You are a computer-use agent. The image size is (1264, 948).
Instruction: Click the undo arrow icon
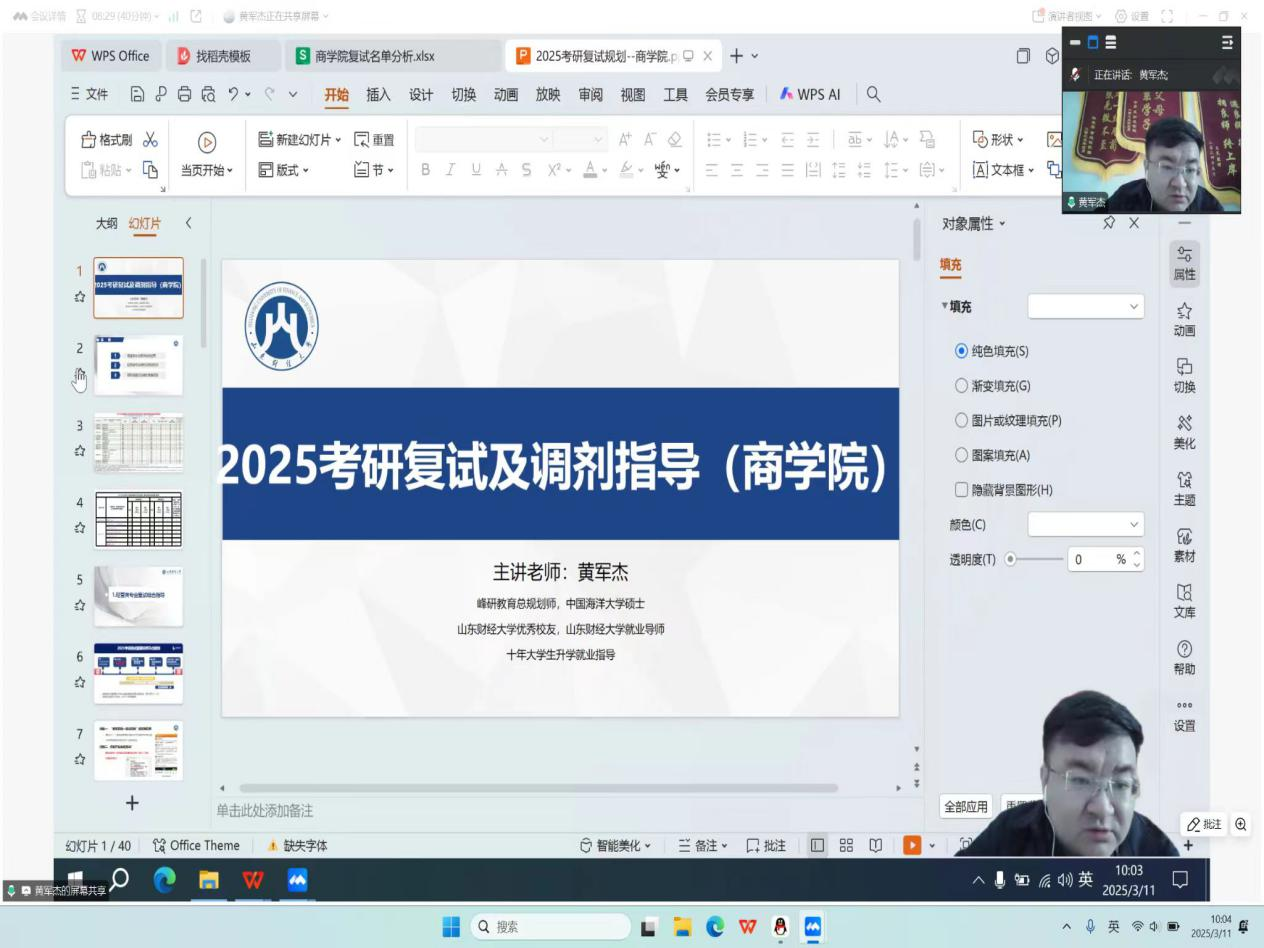coord(234,94)
